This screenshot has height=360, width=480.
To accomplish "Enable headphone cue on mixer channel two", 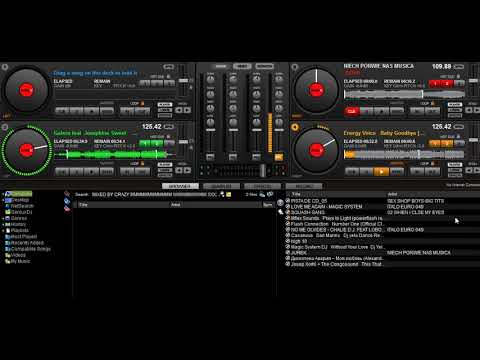I will pyautogui.click(x=233, y=157).
